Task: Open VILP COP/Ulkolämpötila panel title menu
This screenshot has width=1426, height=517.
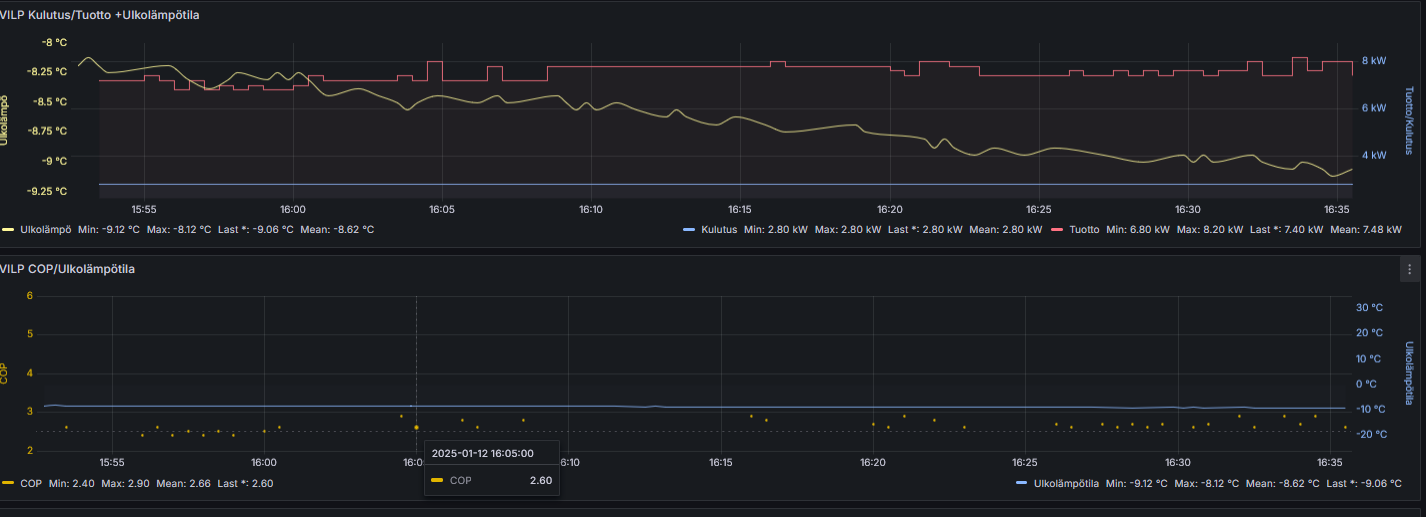Action: tap(68, 269)
